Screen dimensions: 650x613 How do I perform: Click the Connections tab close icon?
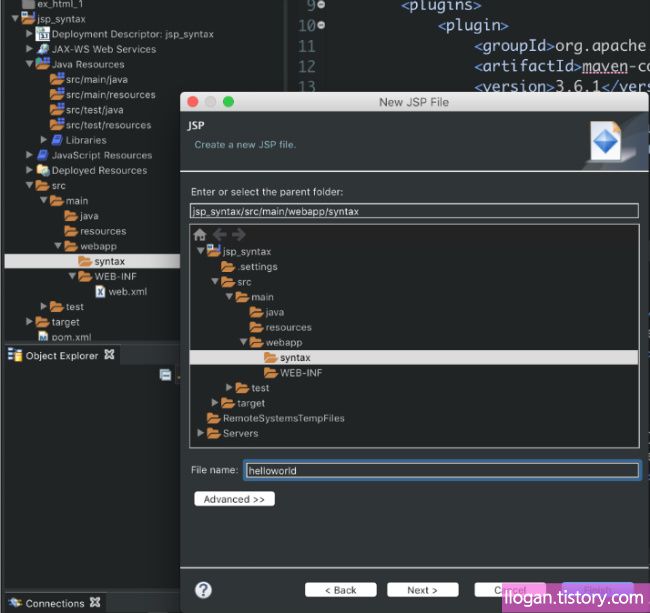[x=95, y=602]
